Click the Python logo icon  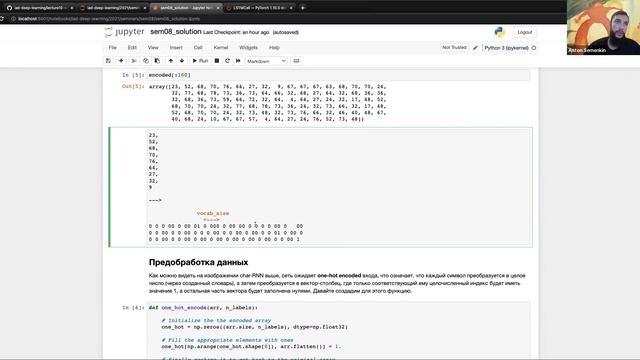(x=500, y=32)
